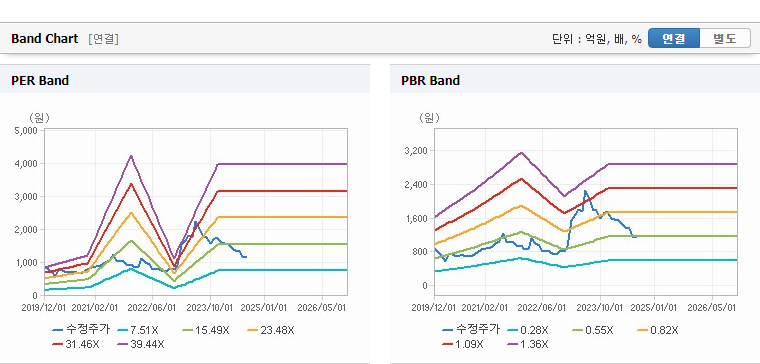Toggle the 1.36X legend entry
760x364 pixels.
[x=528, y=344]
